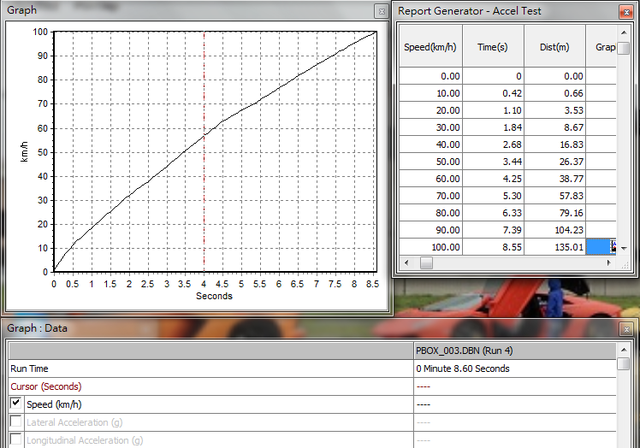Select the 104.23 distance cell
Viewport: 640px width, 448px height.
tap(555, 230)
